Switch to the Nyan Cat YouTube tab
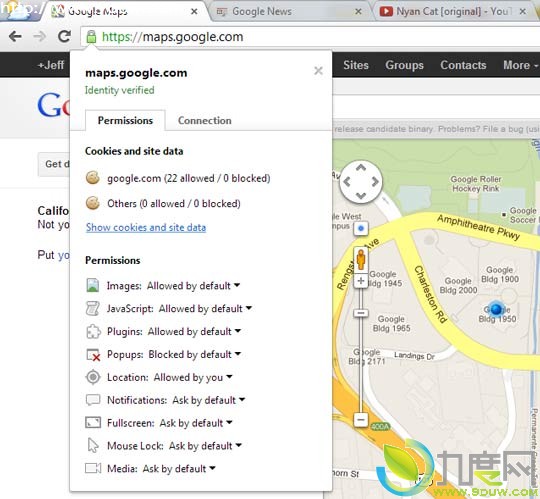This screenshot has height=499, width=540. click(x=453, y=11)
